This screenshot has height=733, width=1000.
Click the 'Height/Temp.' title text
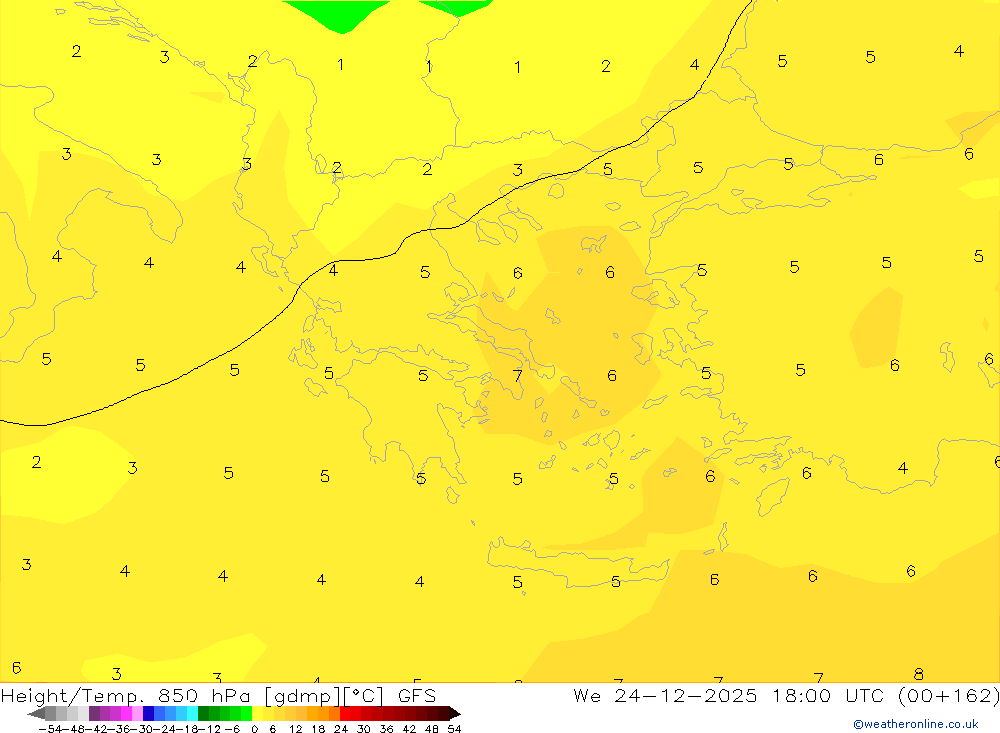73,696
